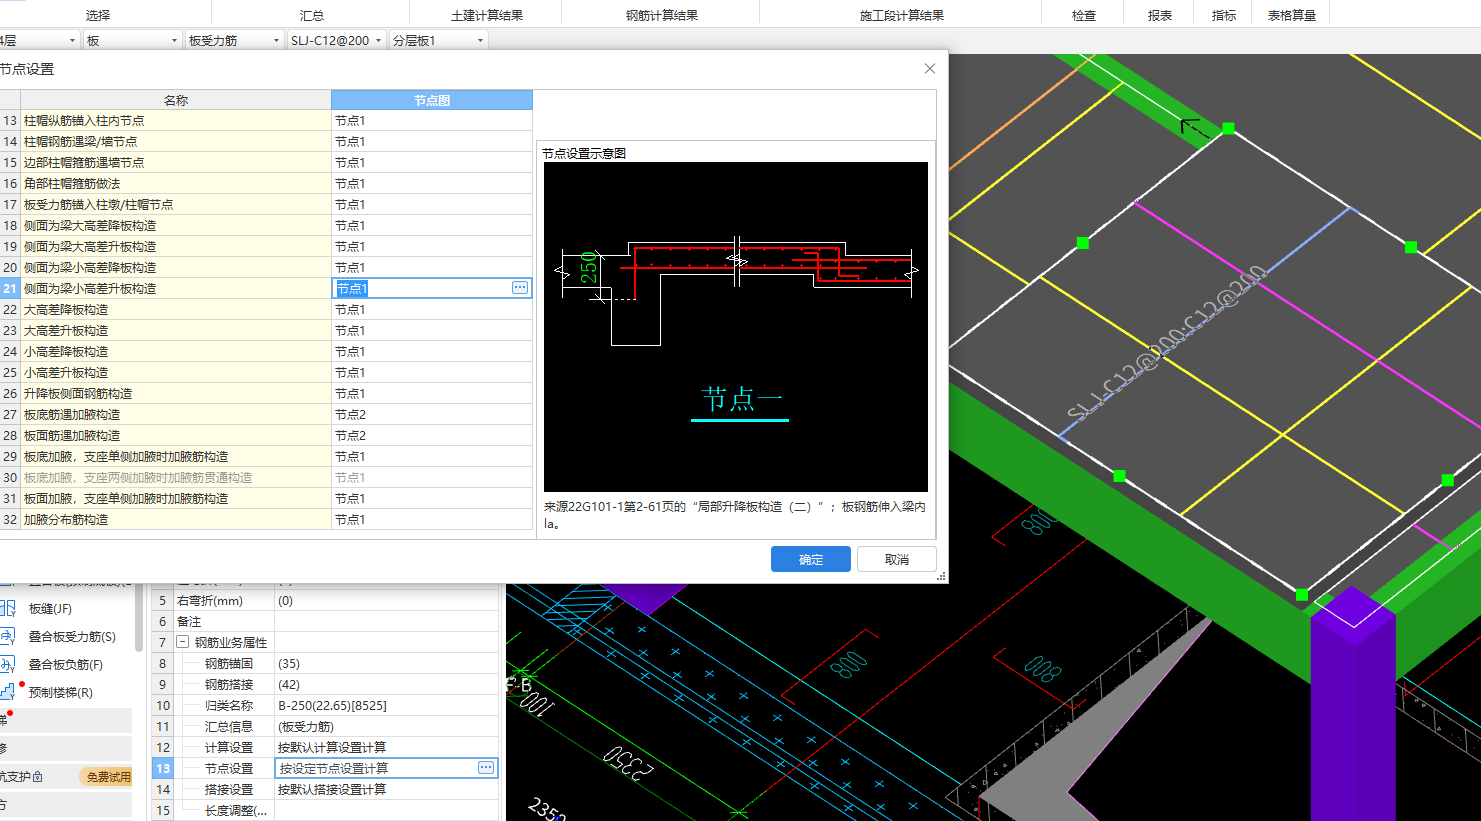1481x821 pixels.
Task: Select row 13 柱帽纵筋锚入柱内节点
Action: 176,120
